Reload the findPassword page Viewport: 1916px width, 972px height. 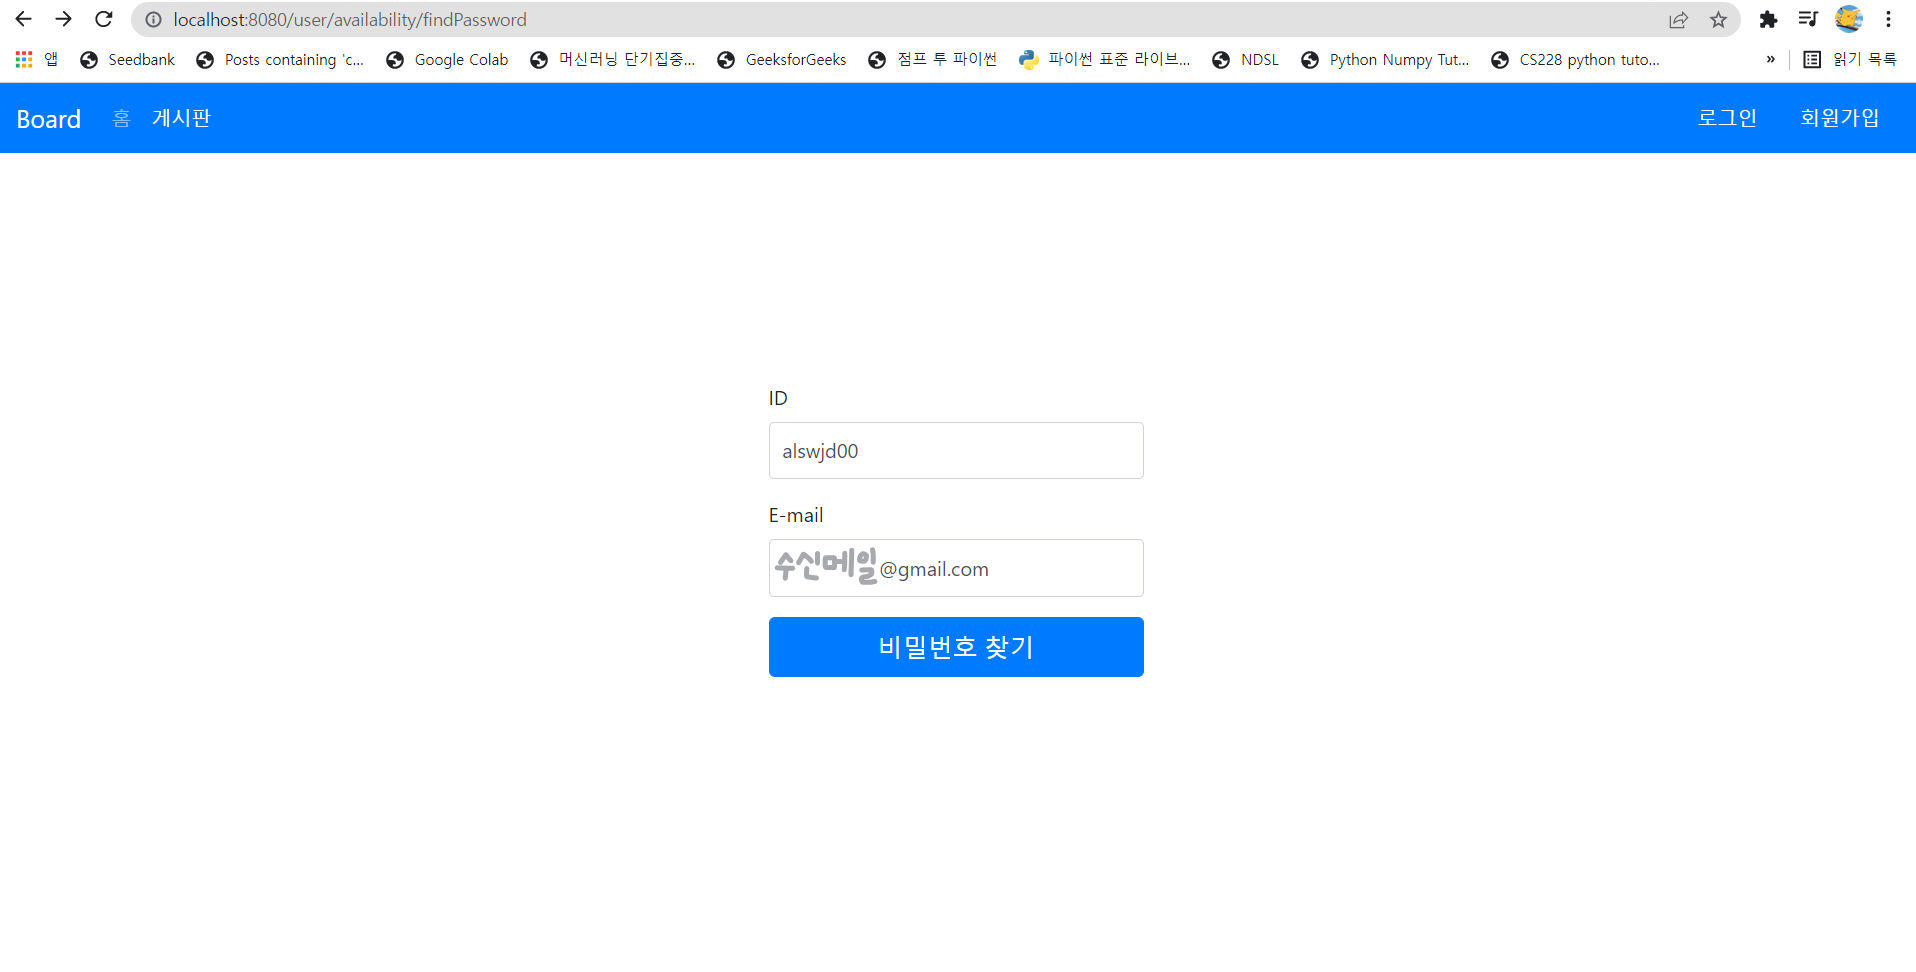(103, 19)
